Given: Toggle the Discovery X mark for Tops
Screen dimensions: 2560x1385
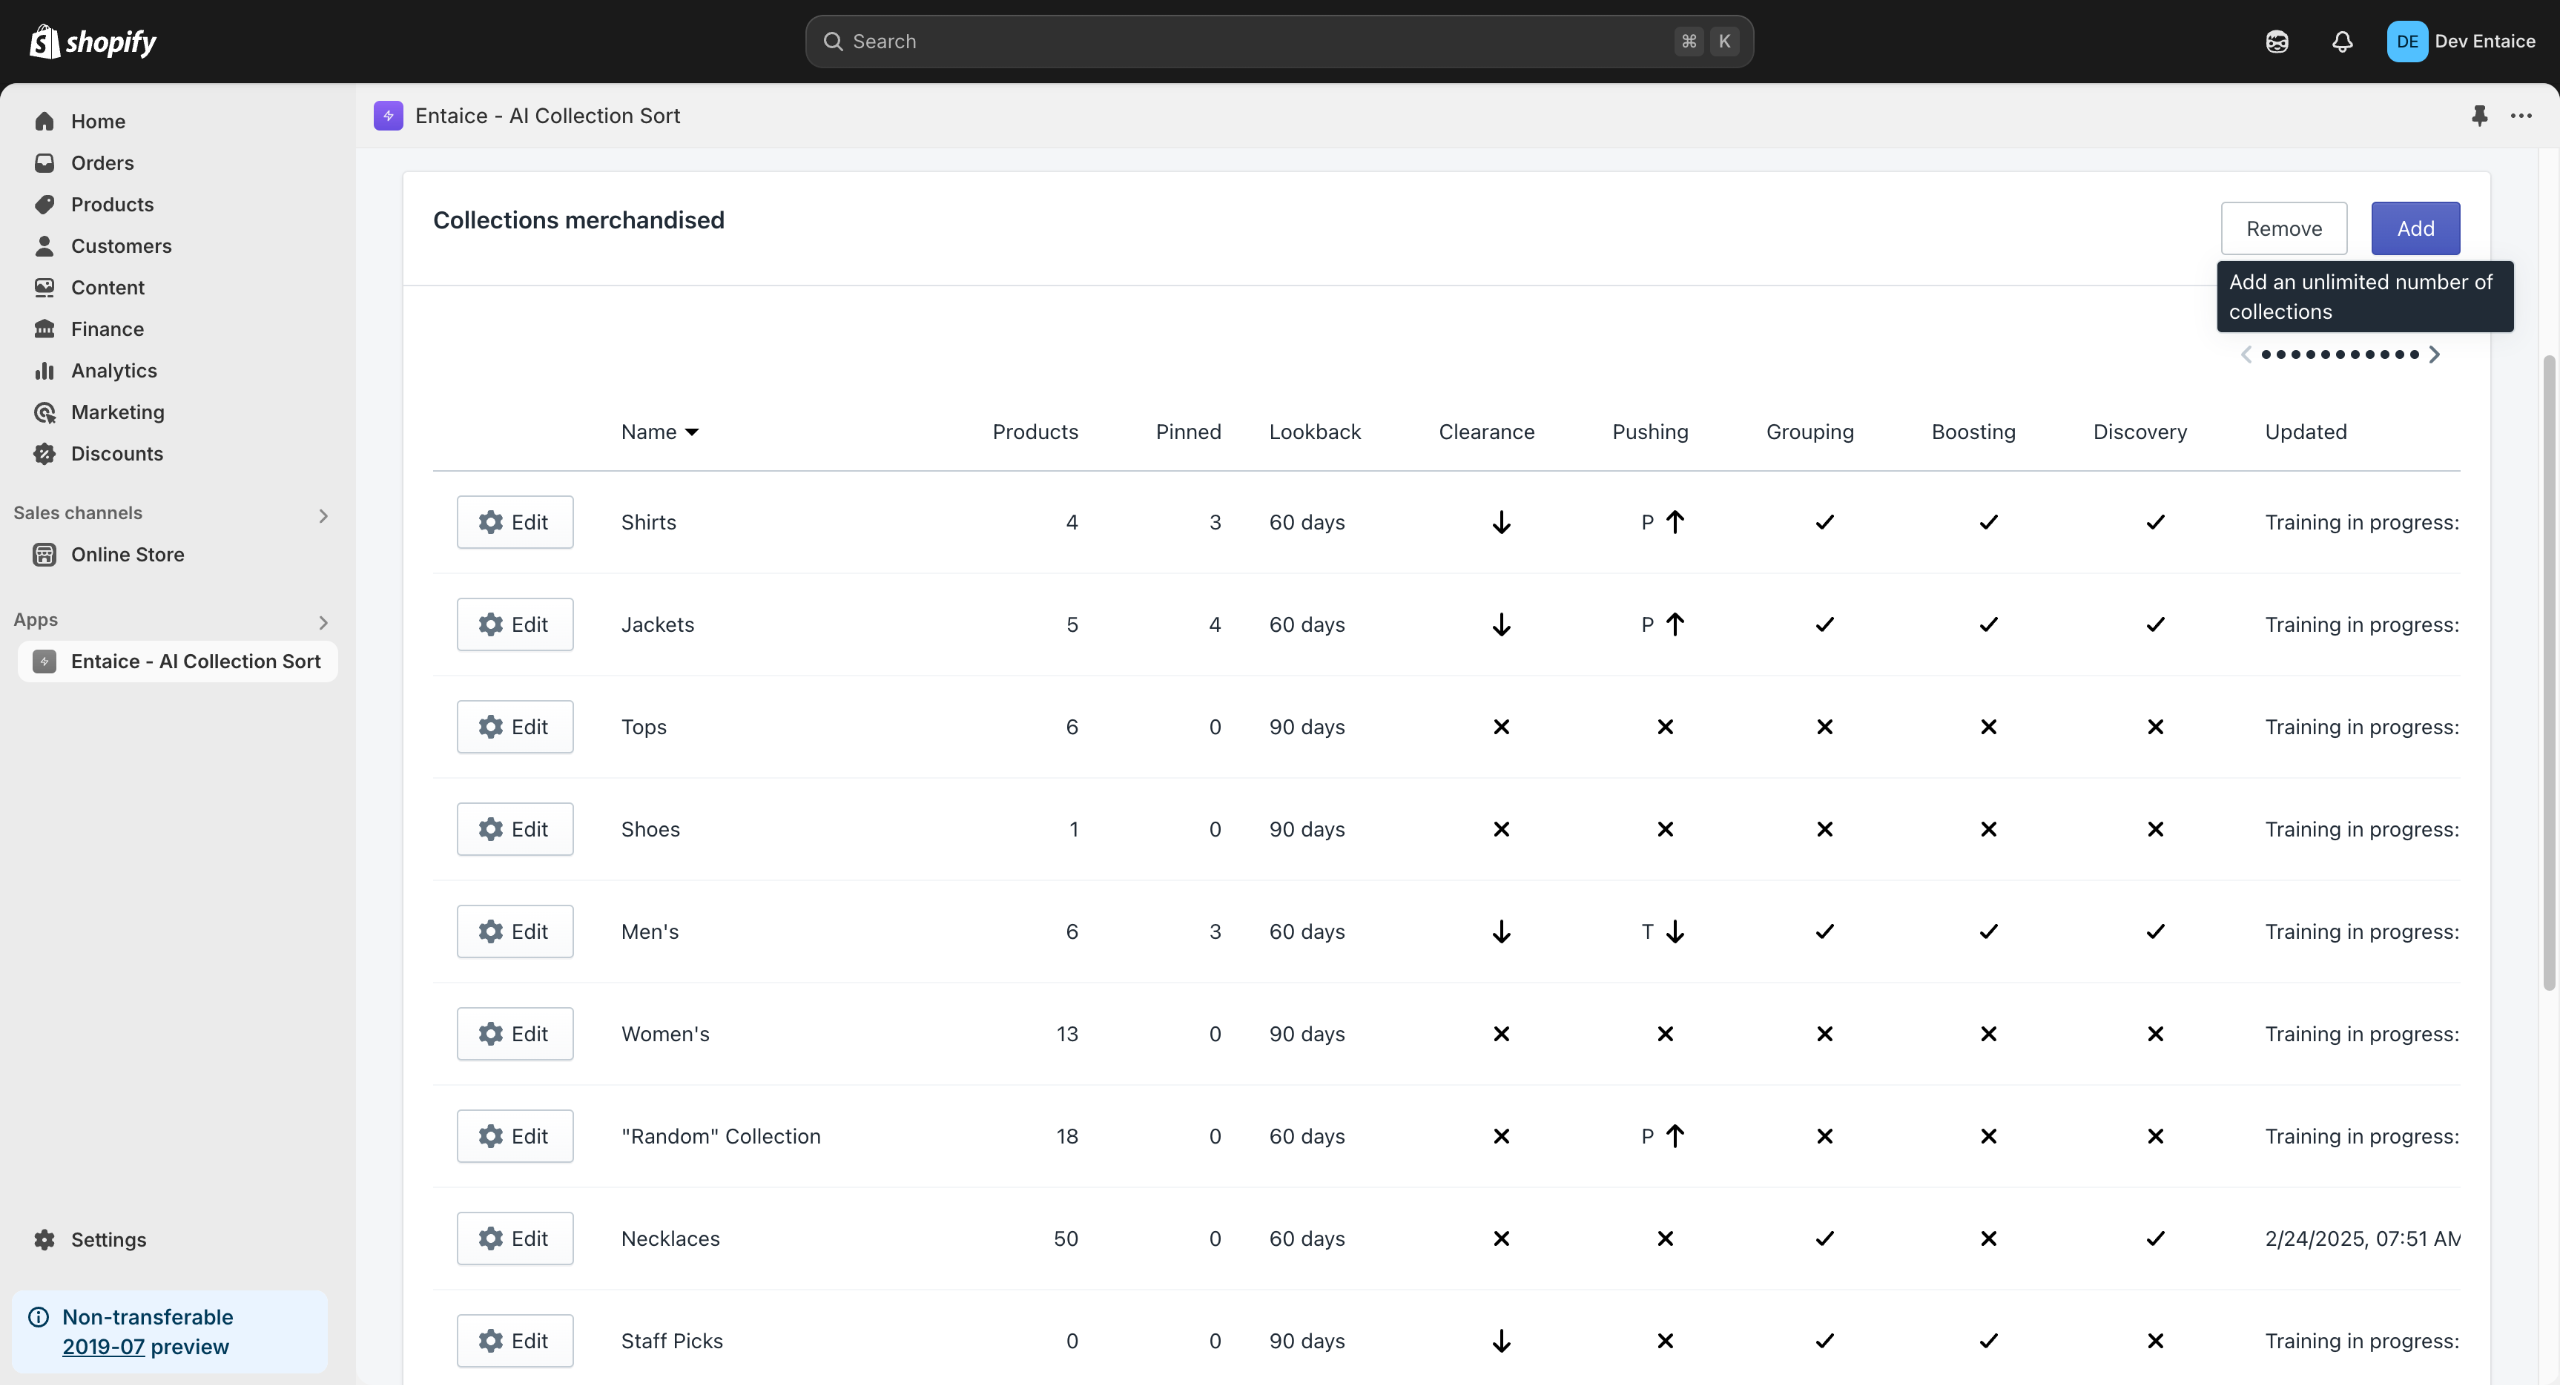Looking at the screenshot, I should (x=2155, y=727).
